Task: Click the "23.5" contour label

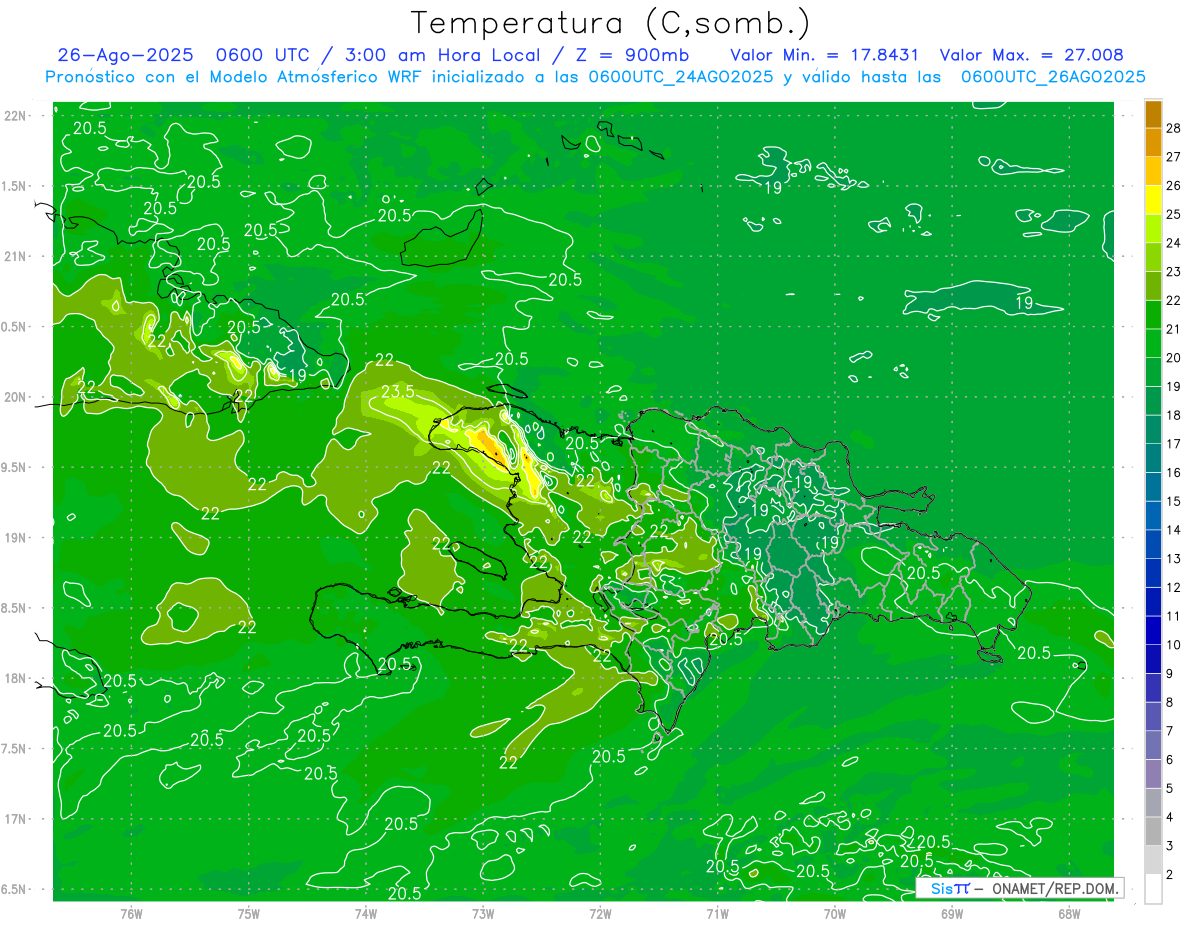Action: 397,392
